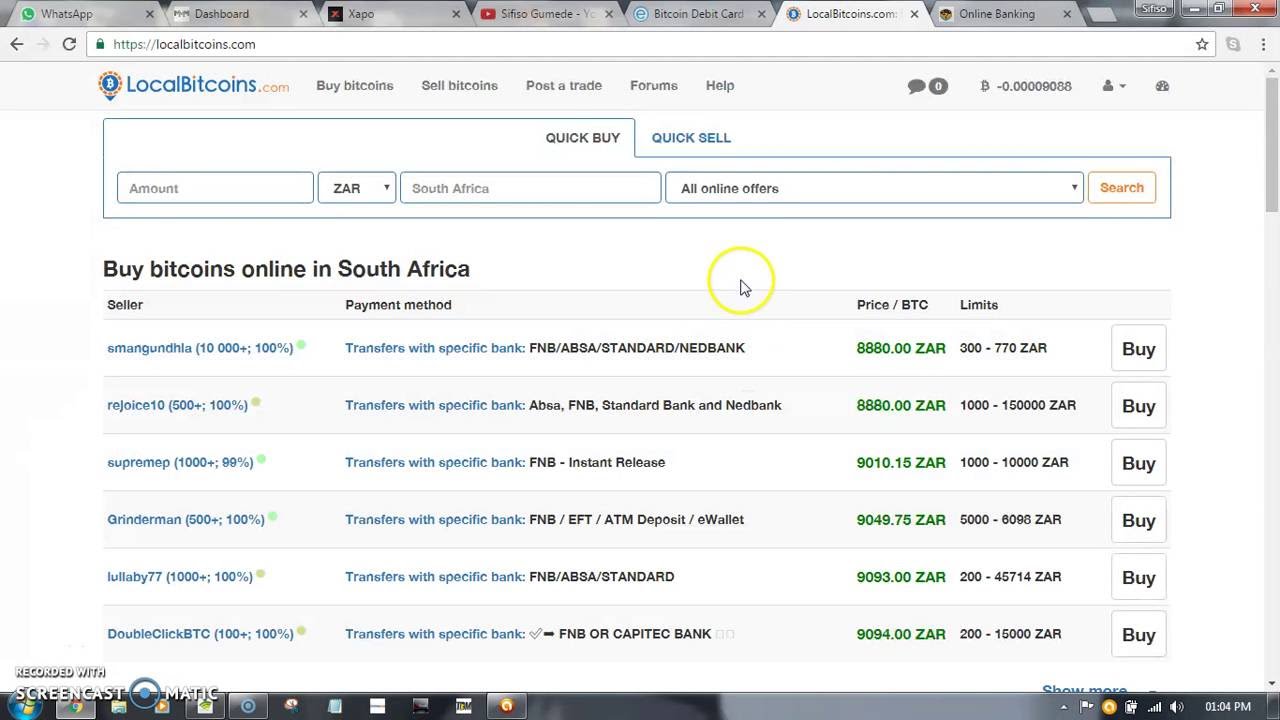
Task: Open smangundhla's Transfers with specific bank link
Action: [435, 348]
